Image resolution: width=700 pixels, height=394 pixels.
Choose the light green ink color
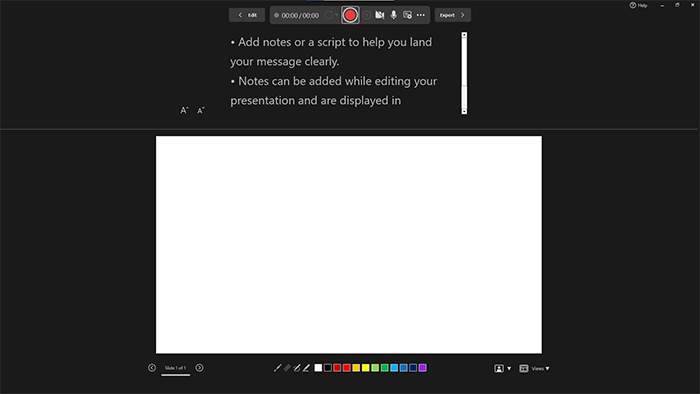[x=375, y=368]
